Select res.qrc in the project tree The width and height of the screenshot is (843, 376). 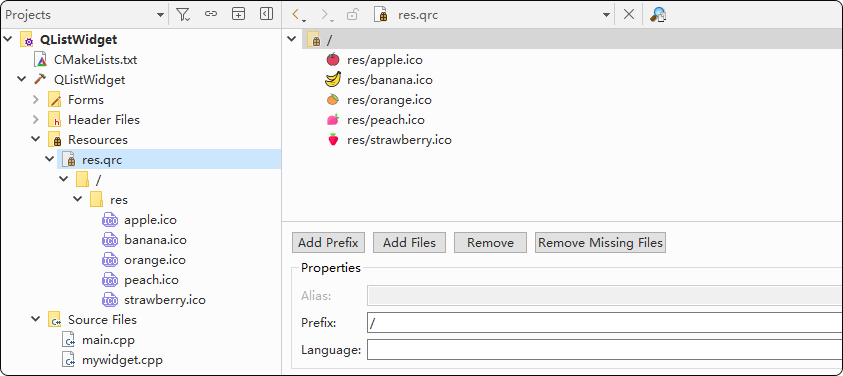click(x=102, y=159)
